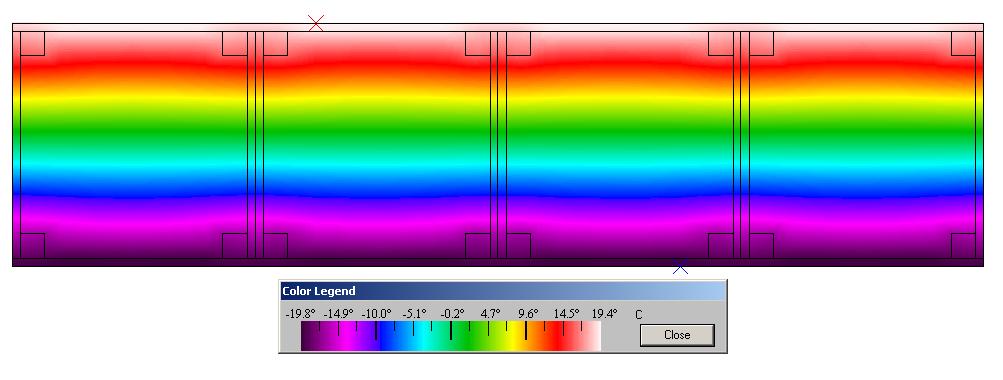Select the blue X minimum temperature marker
Image resolution: width=1003 pixels, height=380 pixels.
[681, 269]
